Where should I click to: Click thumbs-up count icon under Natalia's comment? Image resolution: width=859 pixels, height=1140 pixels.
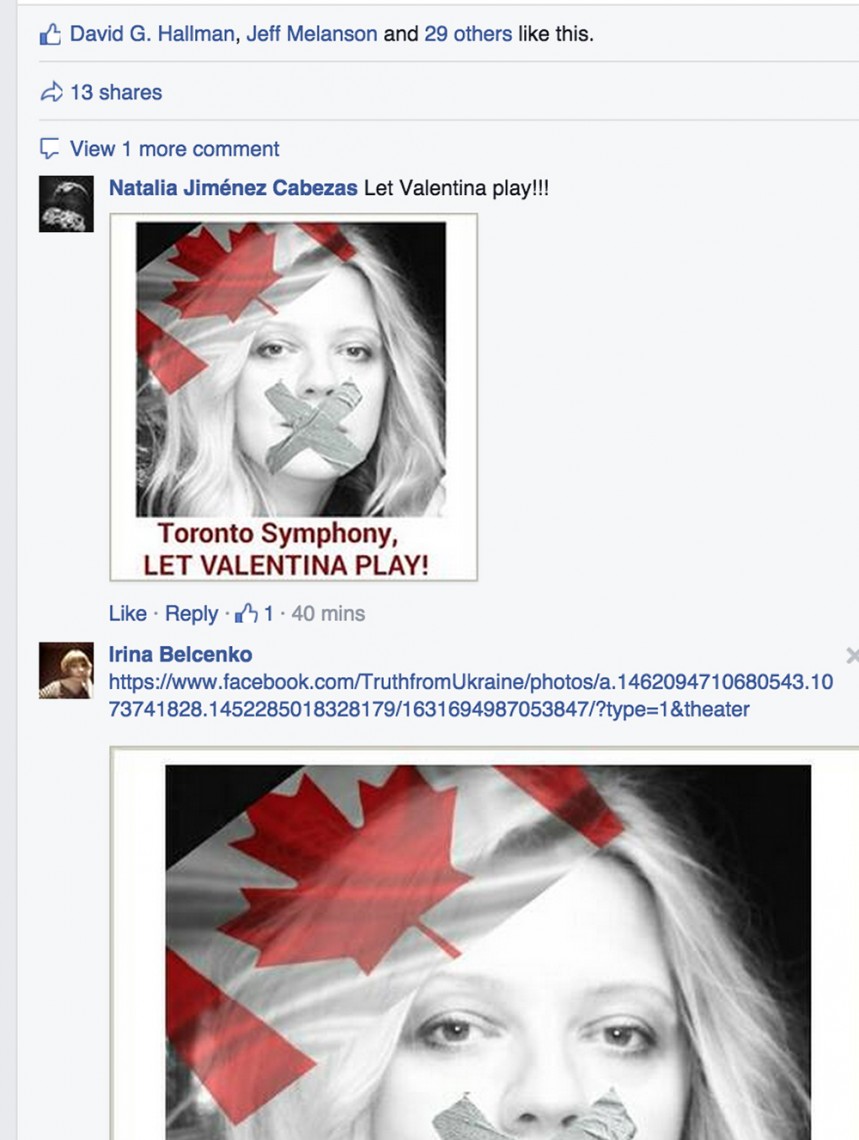(x=246, y=614)
